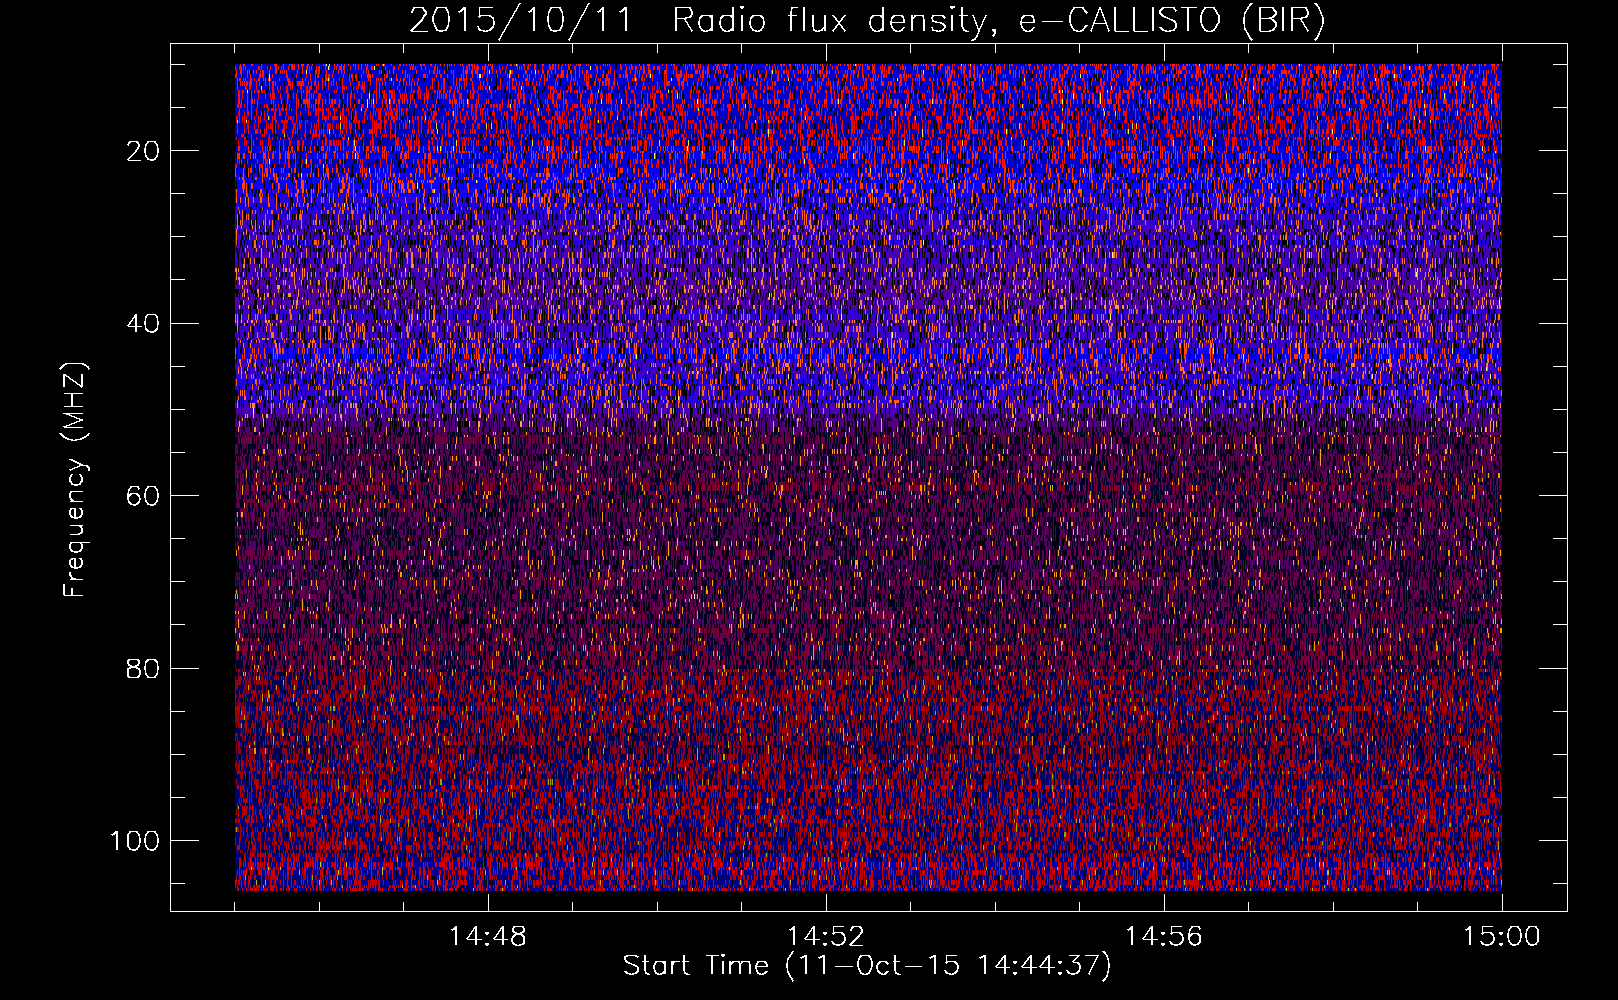
Task: Click the 14:56 time tick label
Action: coord(1164,937)
